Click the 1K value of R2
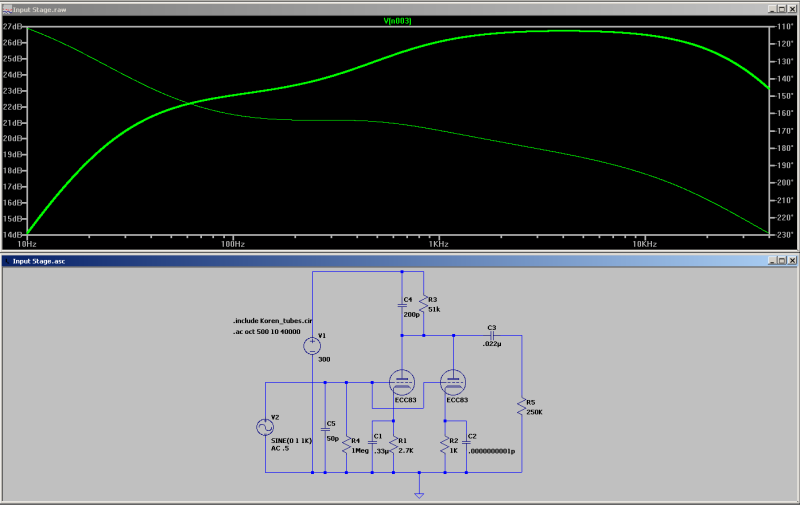The image size is (800, 505). coord(454,451)
